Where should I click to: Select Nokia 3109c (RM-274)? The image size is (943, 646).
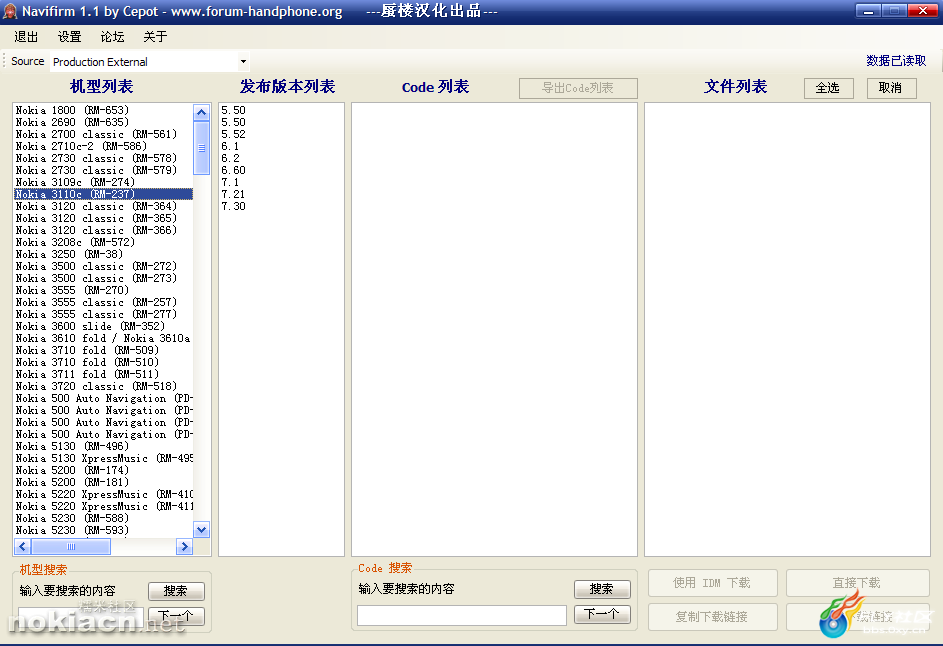(103, 182)
